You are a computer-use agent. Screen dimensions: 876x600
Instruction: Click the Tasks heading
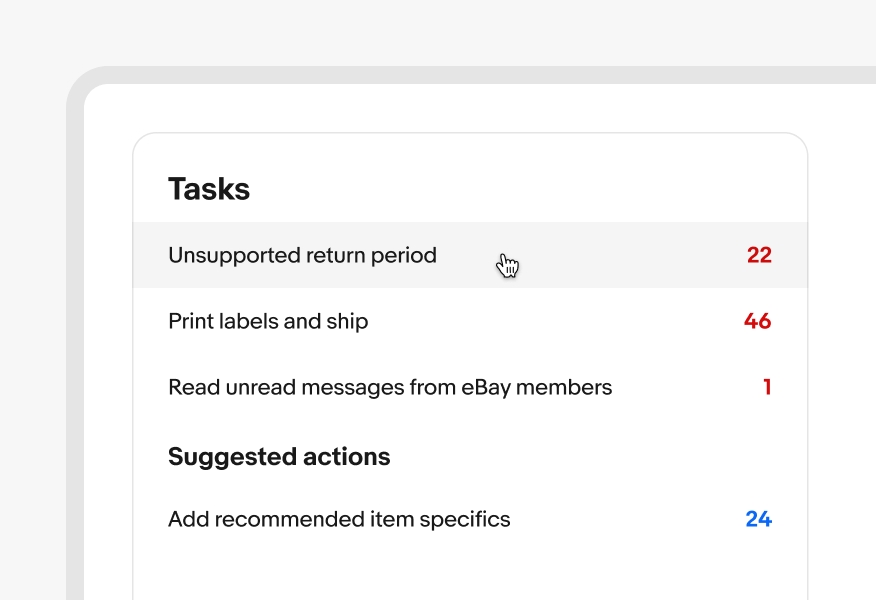pyautogui.click(x=209, y=189)
